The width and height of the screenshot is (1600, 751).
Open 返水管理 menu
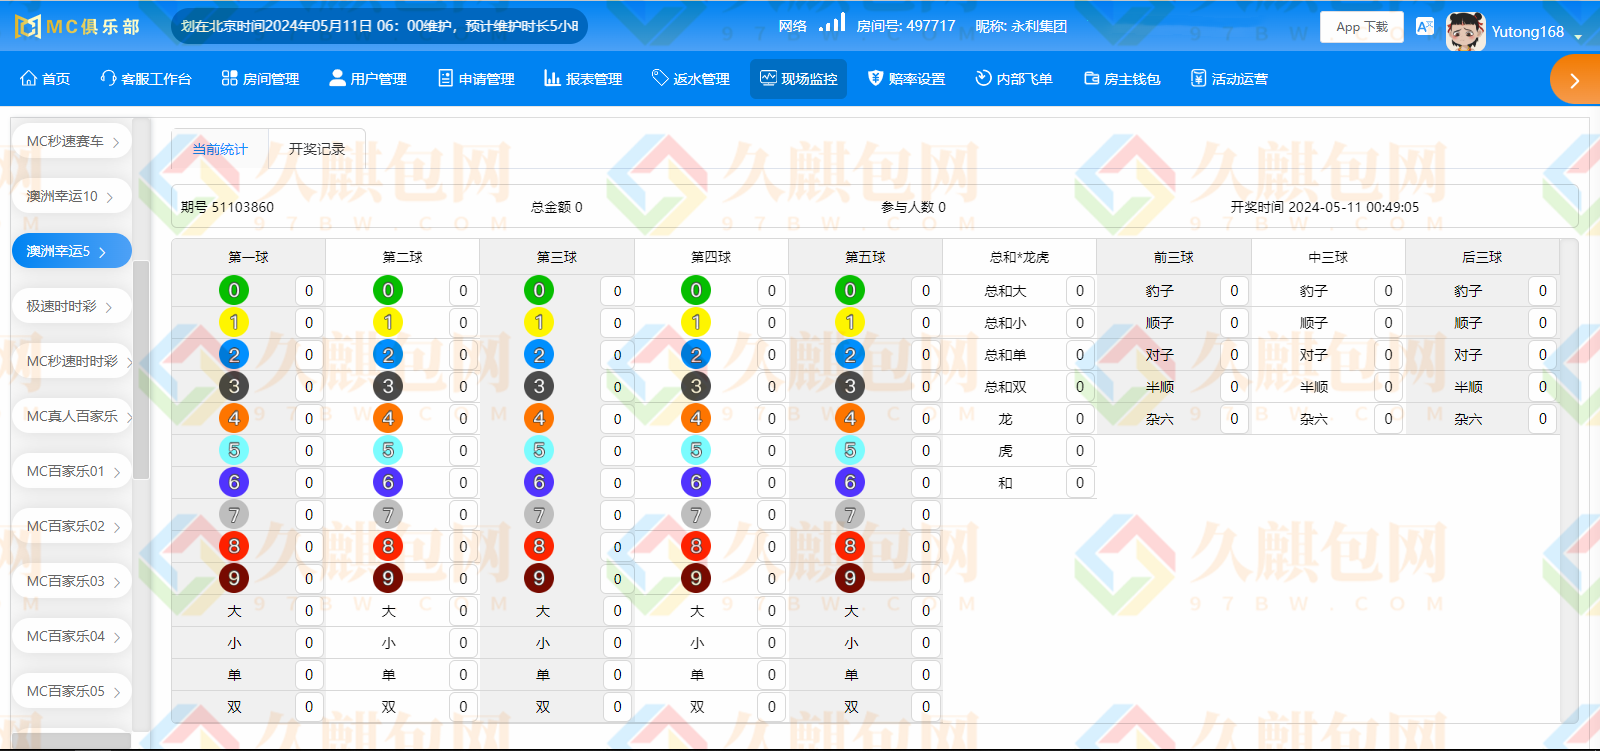tap(691, 79)
